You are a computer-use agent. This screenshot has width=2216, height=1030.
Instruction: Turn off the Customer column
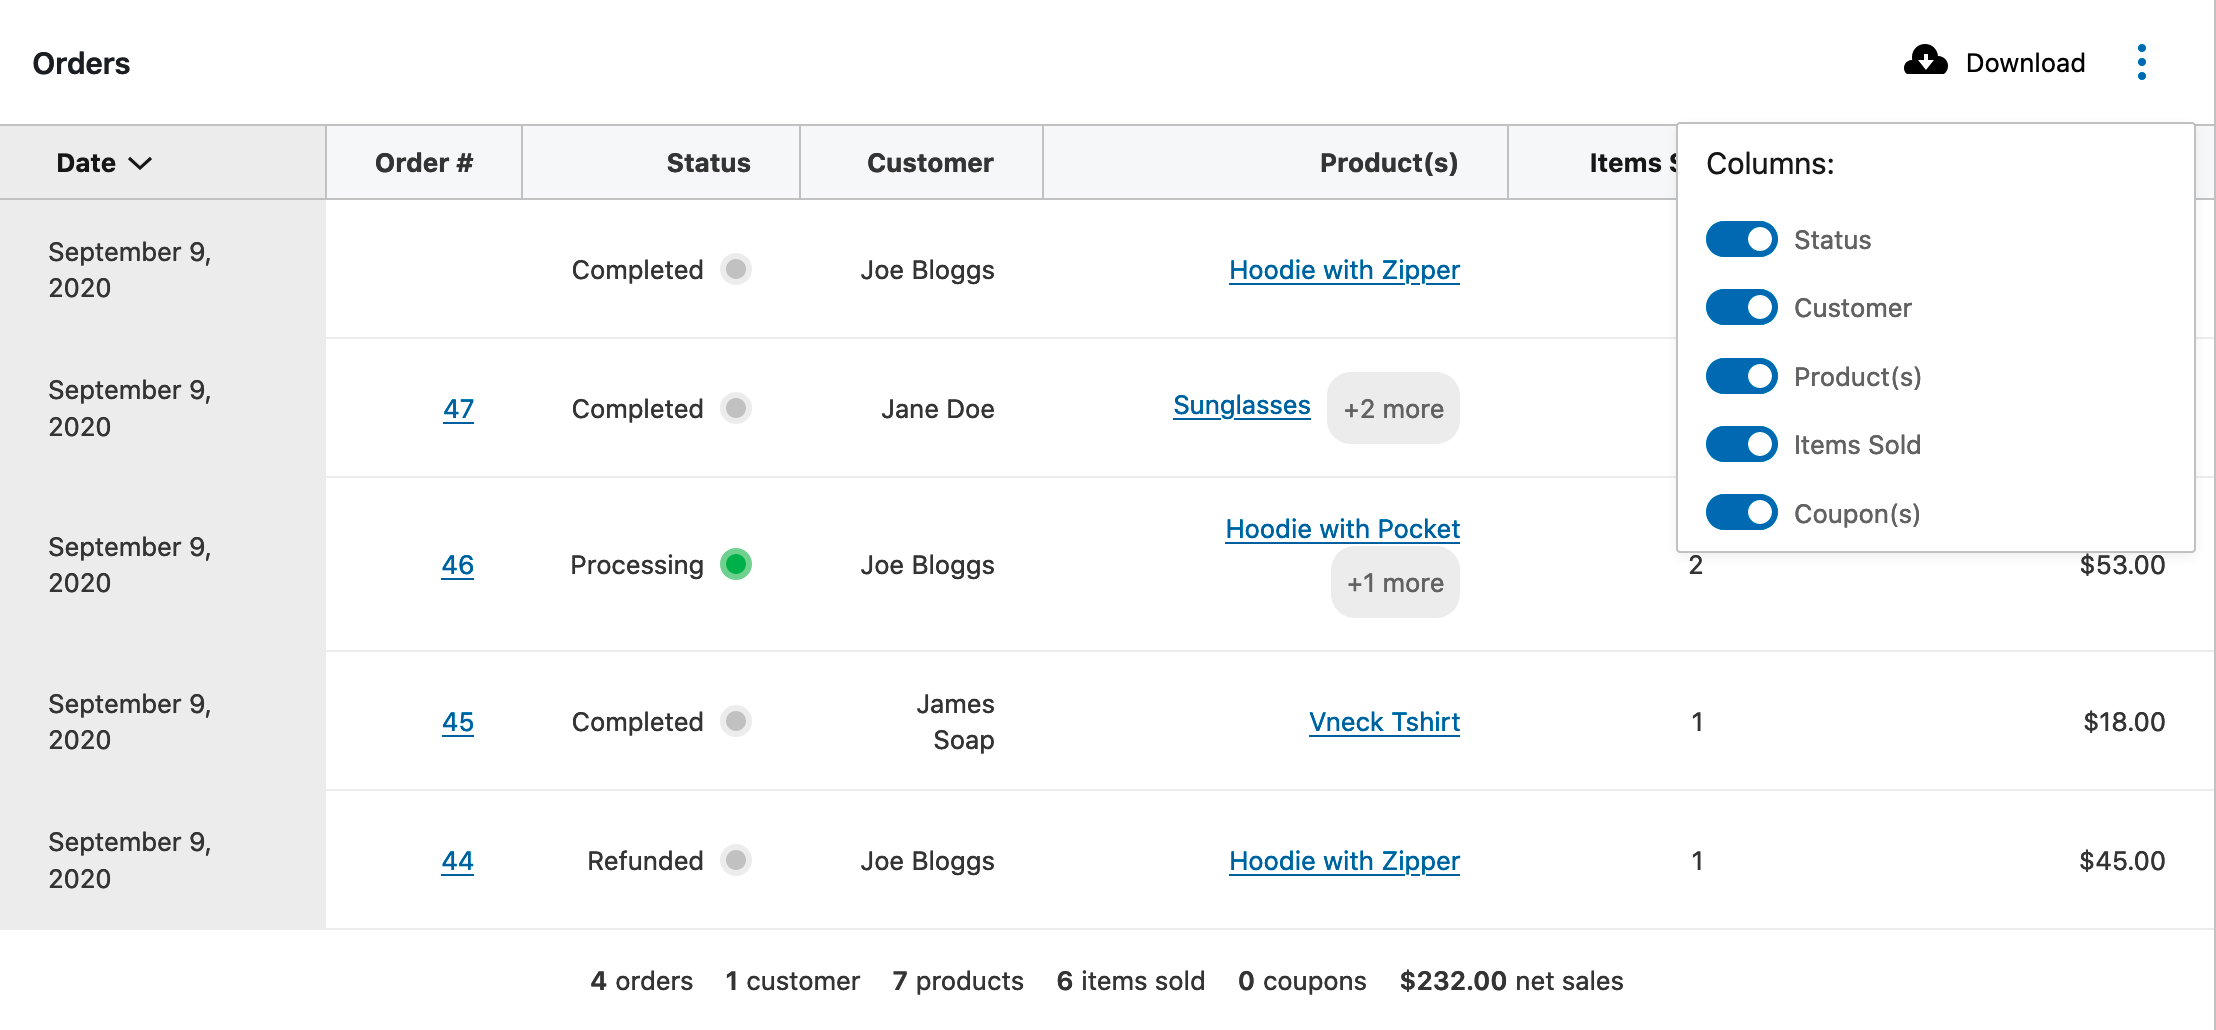tap(1741, 307)
